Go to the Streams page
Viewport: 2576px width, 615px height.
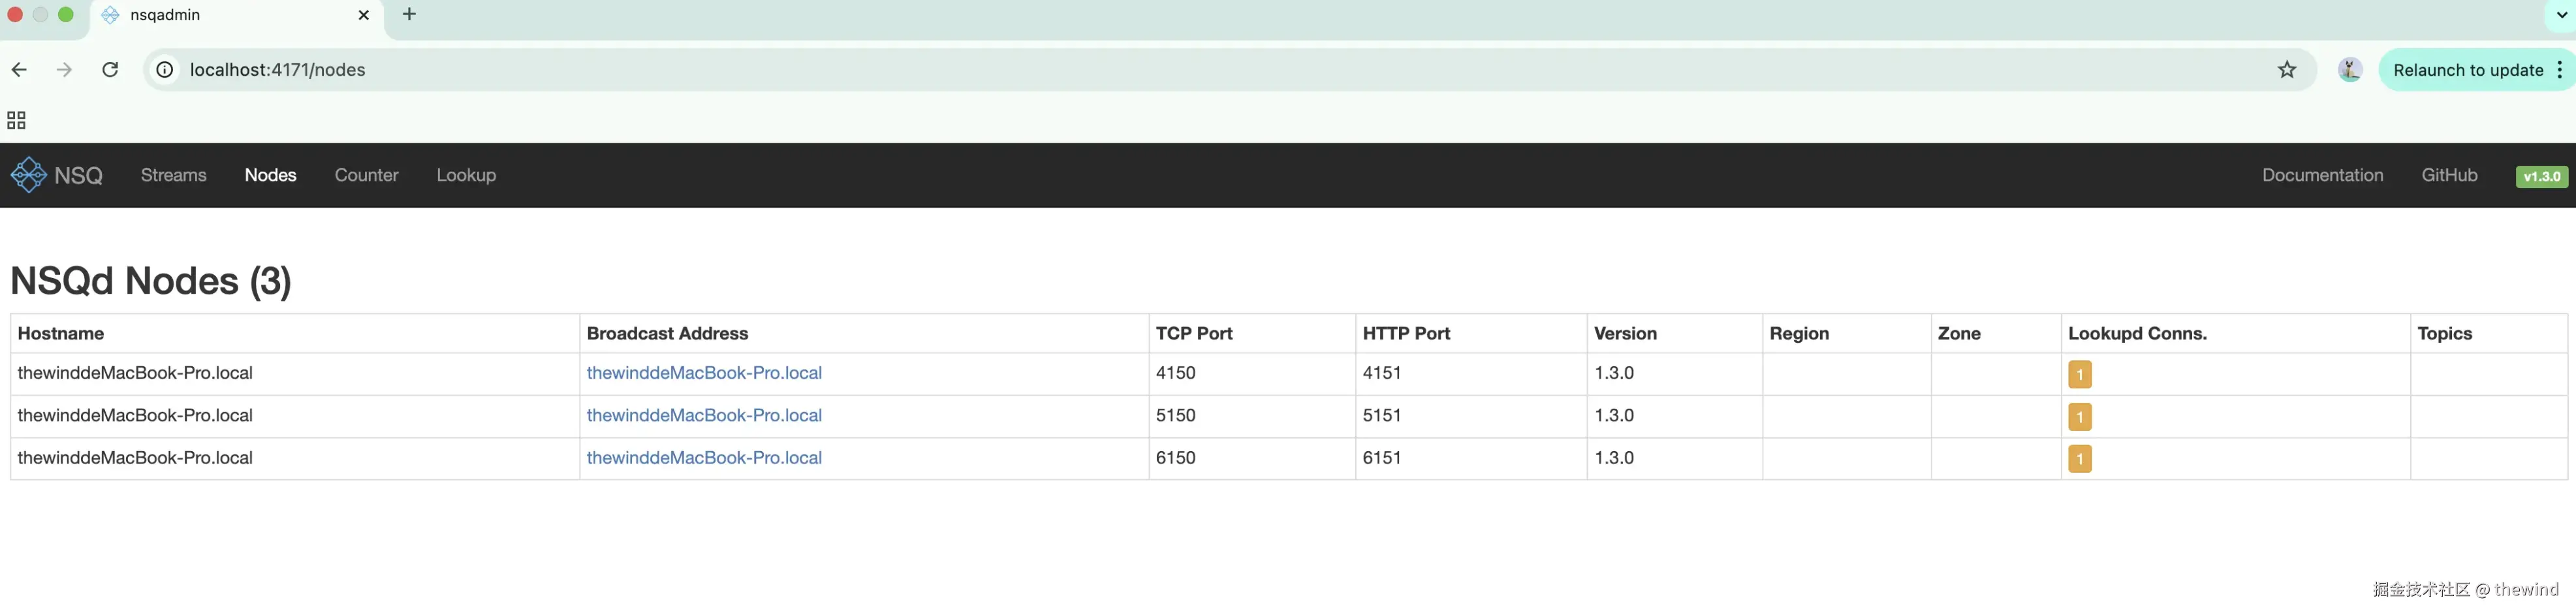click(174, 175)
